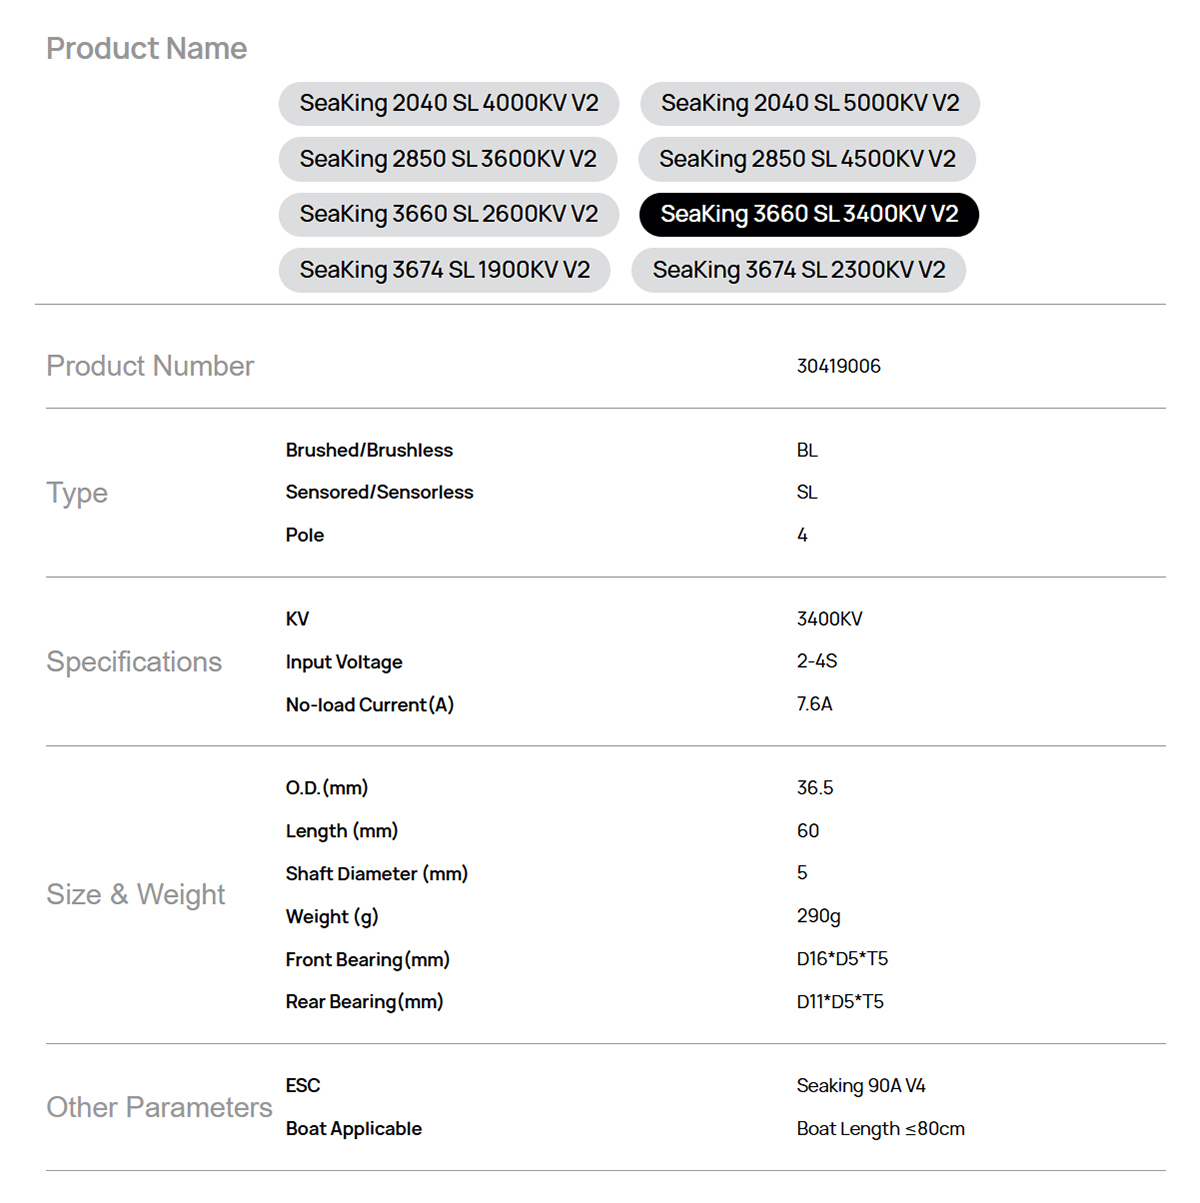The height and width of the screenshot is (1203, 1200).
Task: Open SeaKing 3674 SL 2300KV V2 specs
Action: (798, 270)
